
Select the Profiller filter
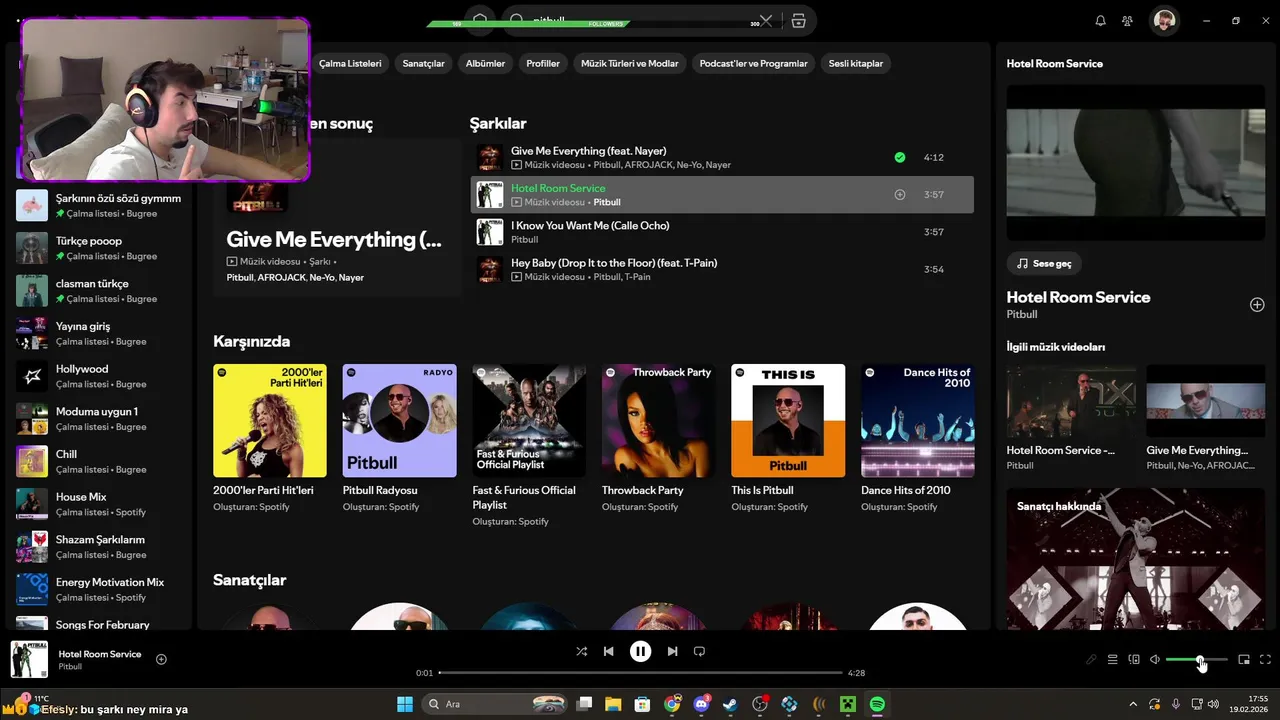[543, 63]
